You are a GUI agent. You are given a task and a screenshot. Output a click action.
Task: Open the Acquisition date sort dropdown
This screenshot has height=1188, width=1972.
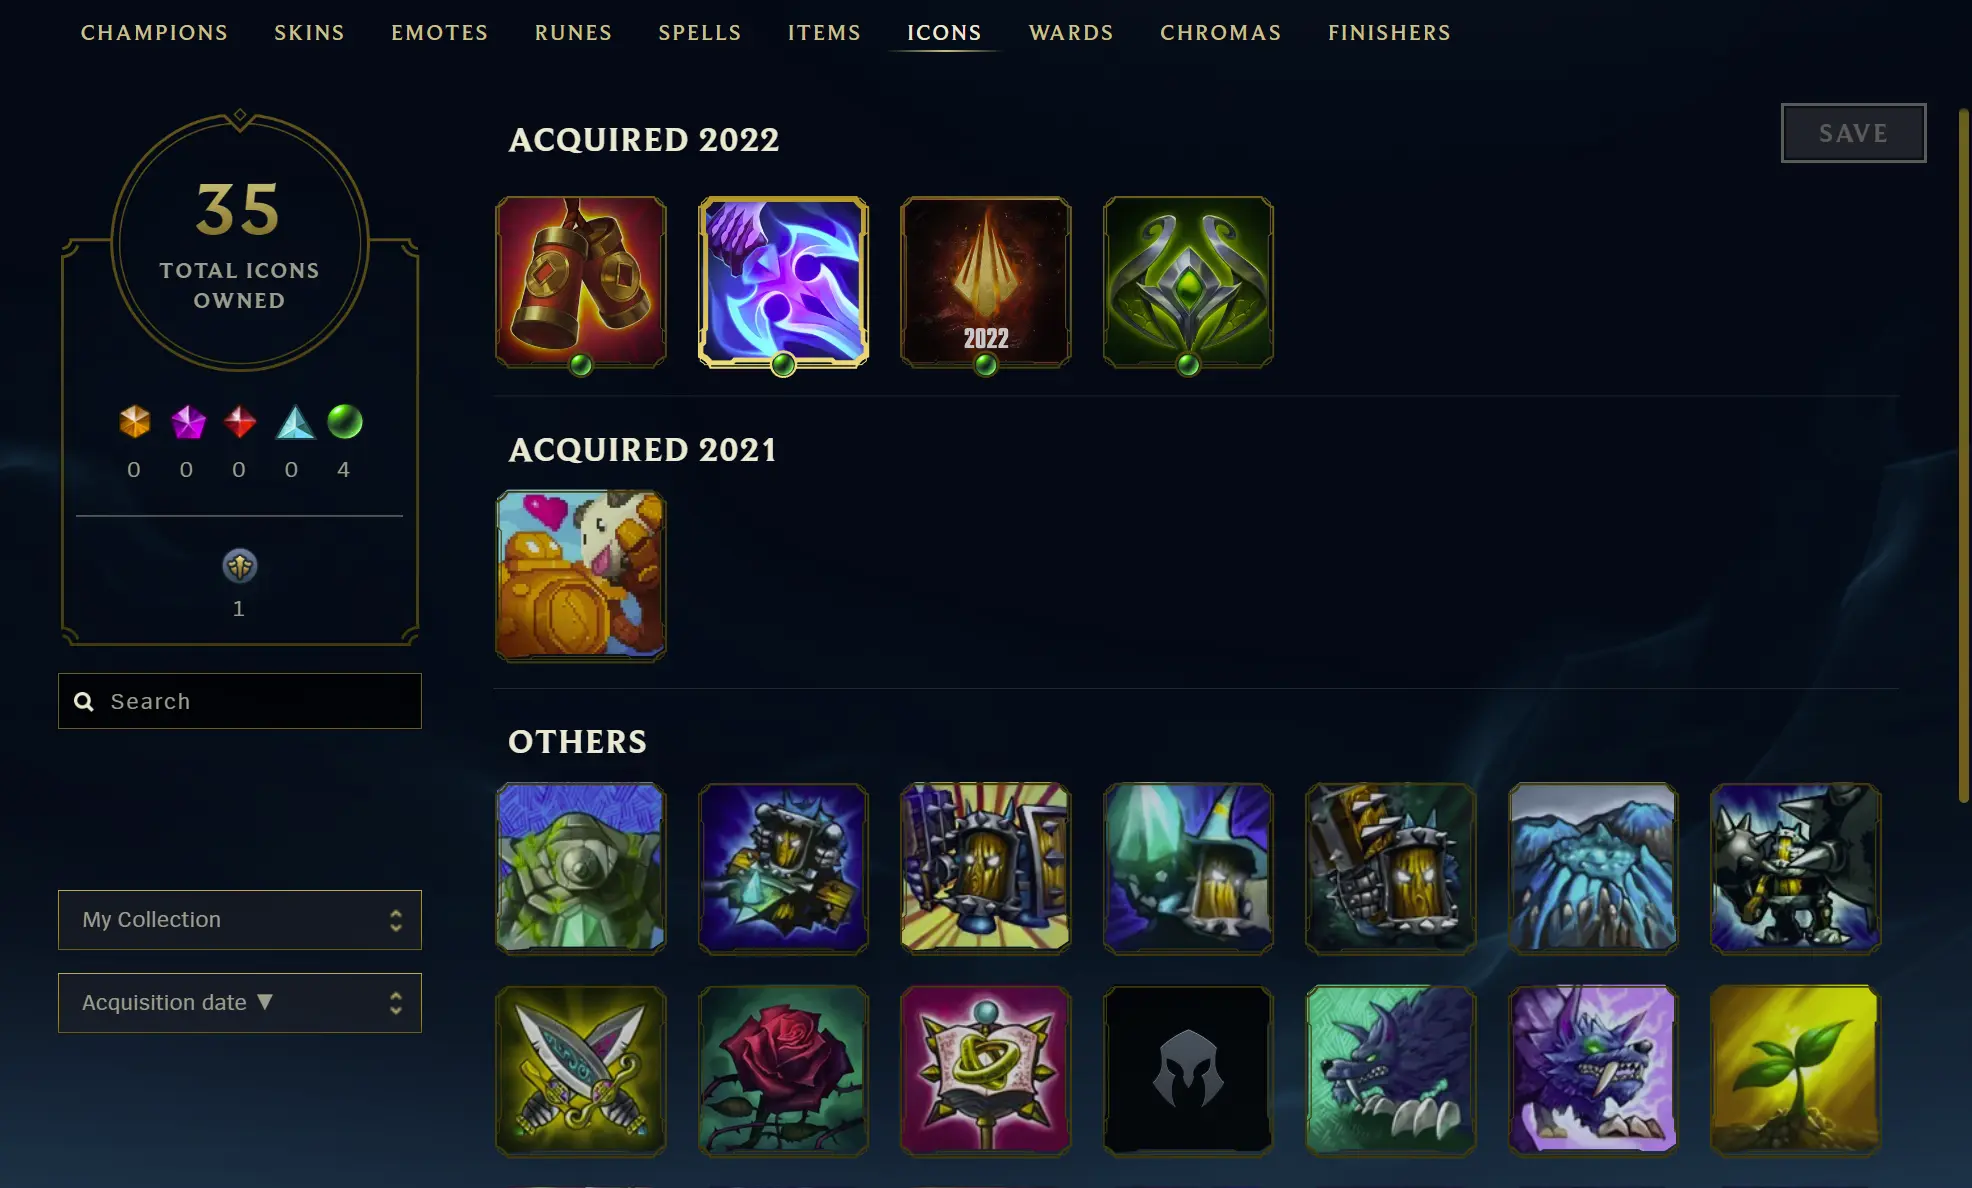tap(240, 1003)
